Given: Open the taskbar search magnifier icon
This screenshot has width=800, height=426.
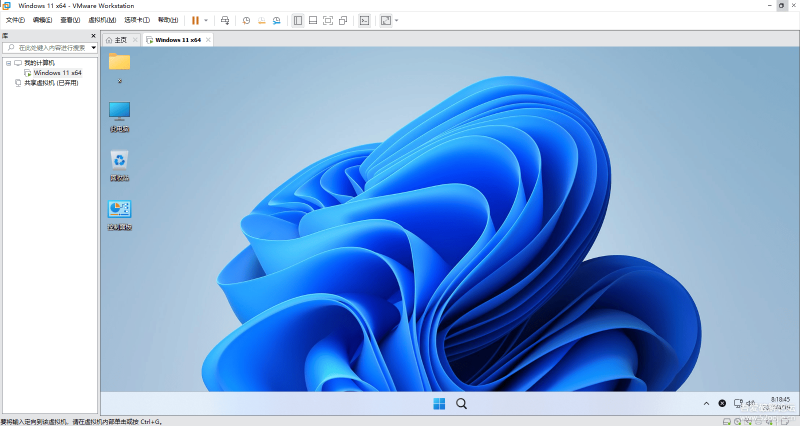Looking at the screenshot, I should (x=462, y=403).
